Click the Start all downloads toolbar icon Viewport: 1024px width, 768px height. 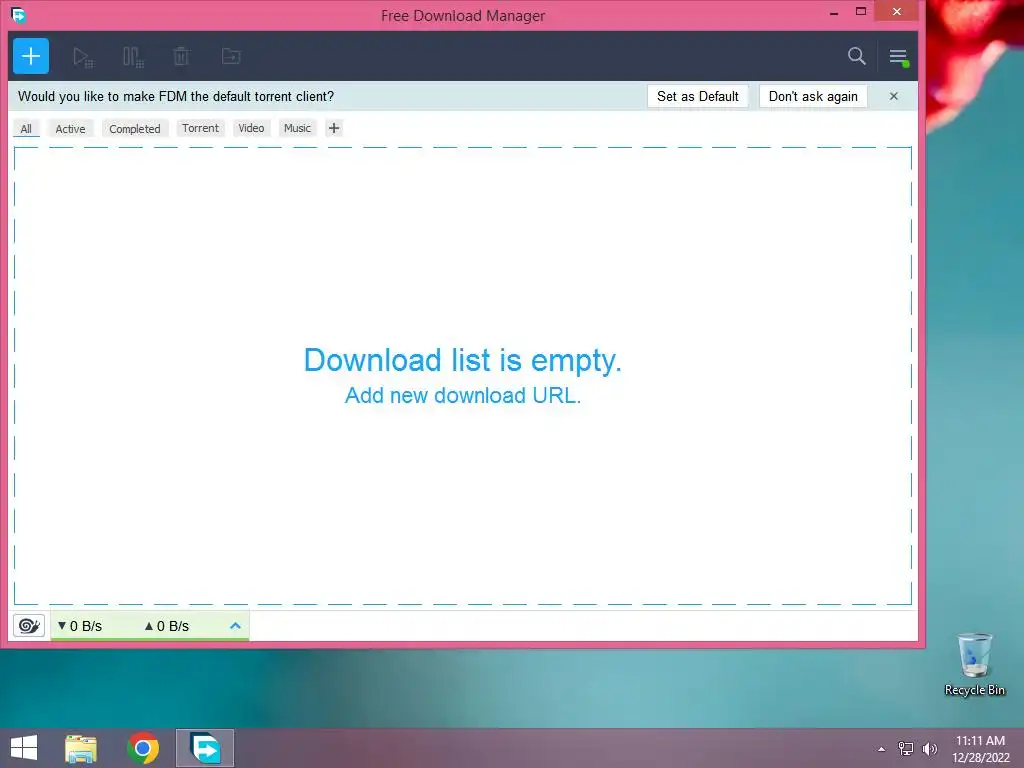(83, 57)
